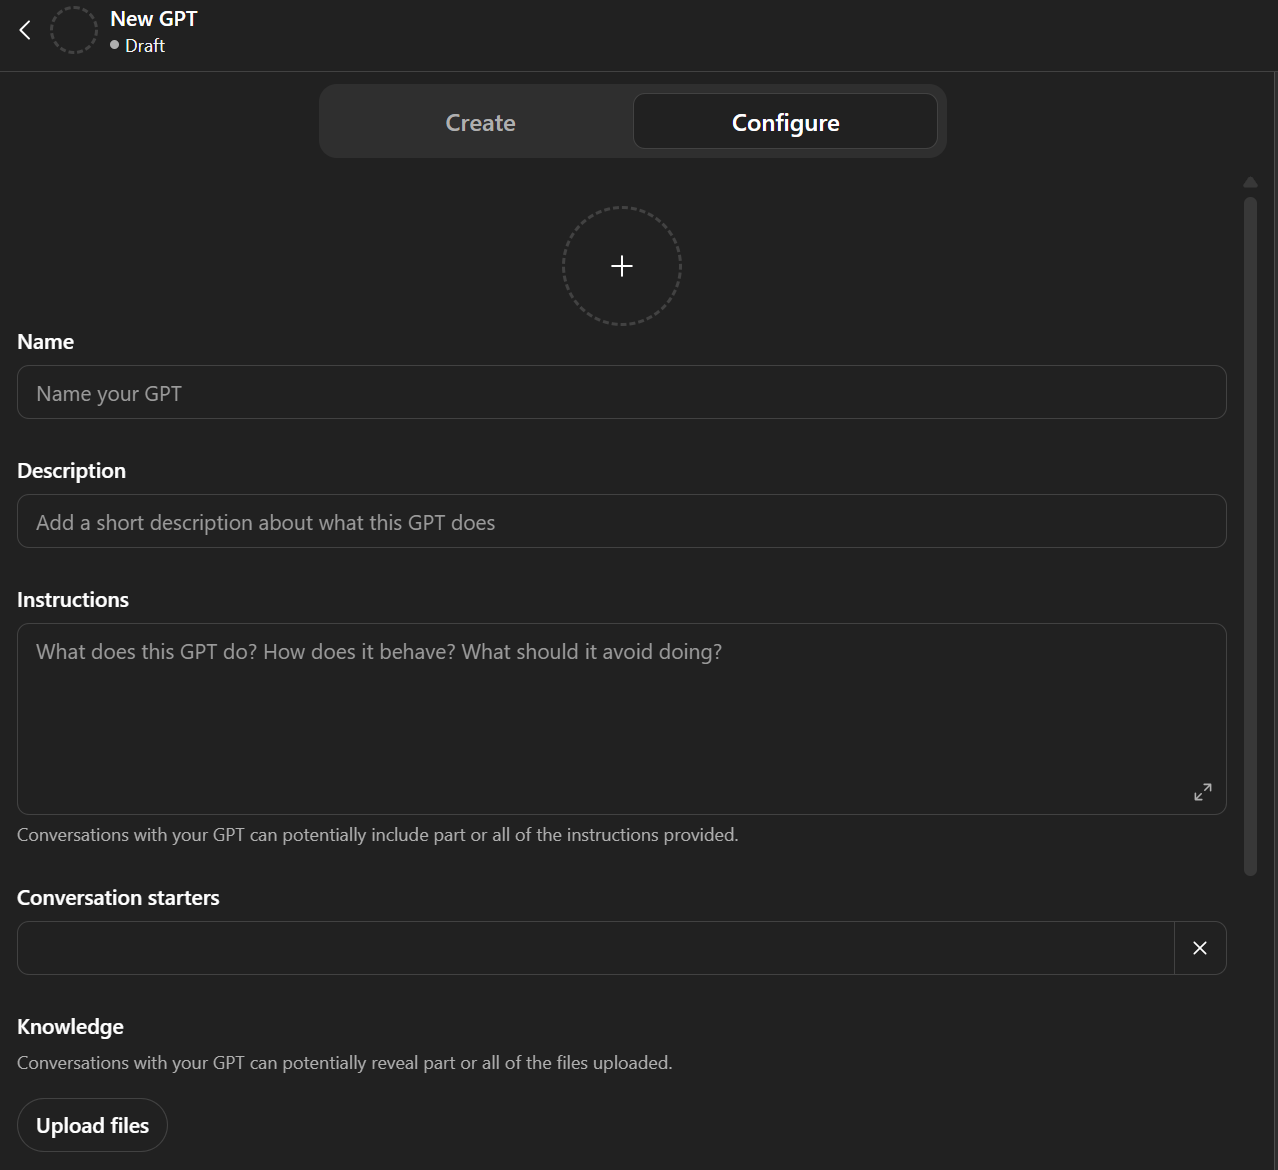
Task: Go back using the left chevron arrow
Action: pos(25,30)
